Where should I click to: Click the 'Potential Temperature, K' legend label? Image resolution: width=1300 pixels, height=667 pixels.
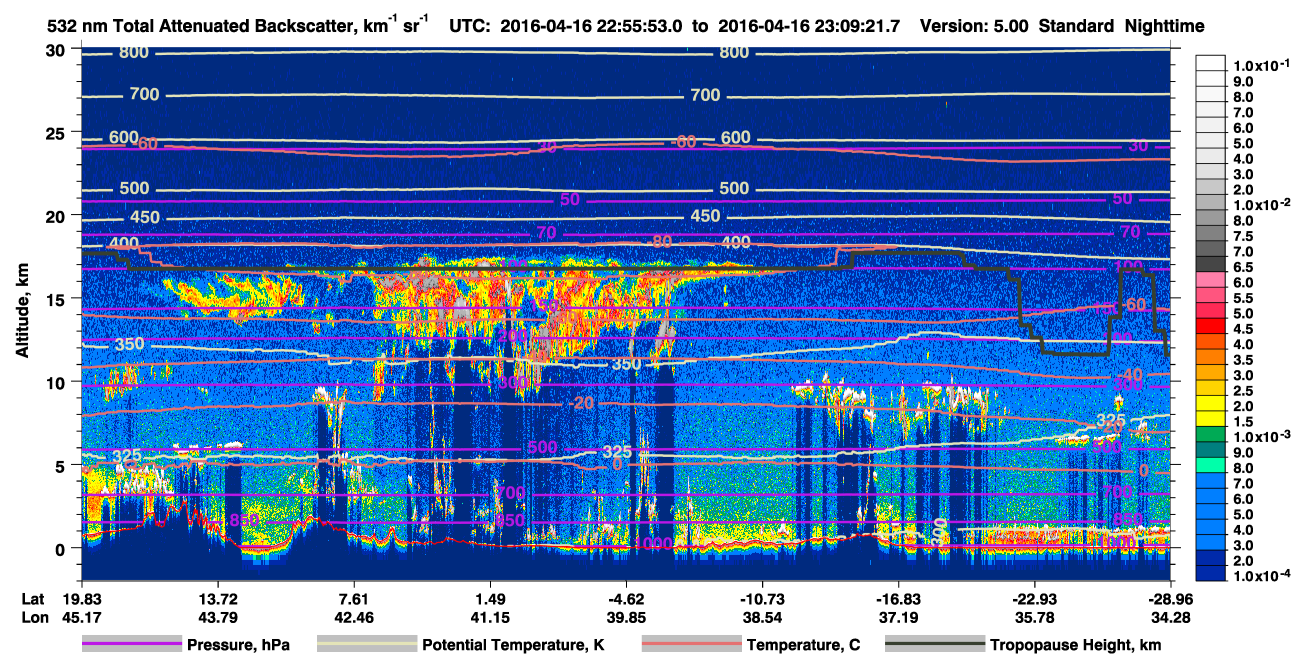point(513,645)
